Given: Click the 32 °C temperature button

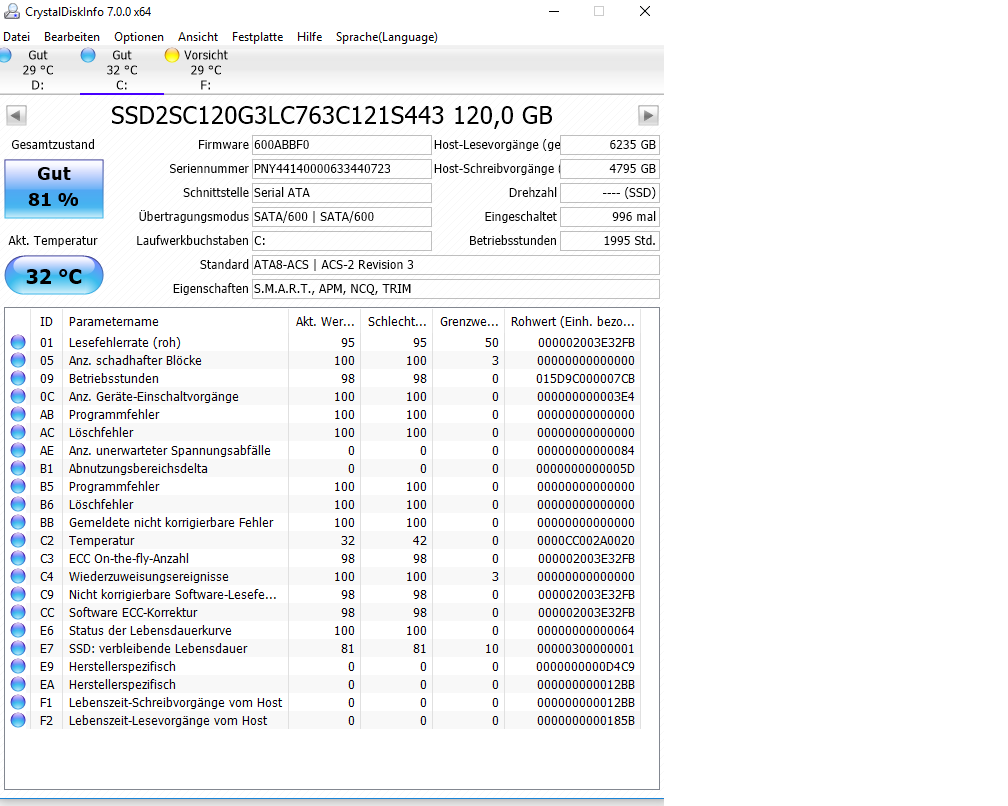Looking at the screenshot, I should click(x=54, y=276).
